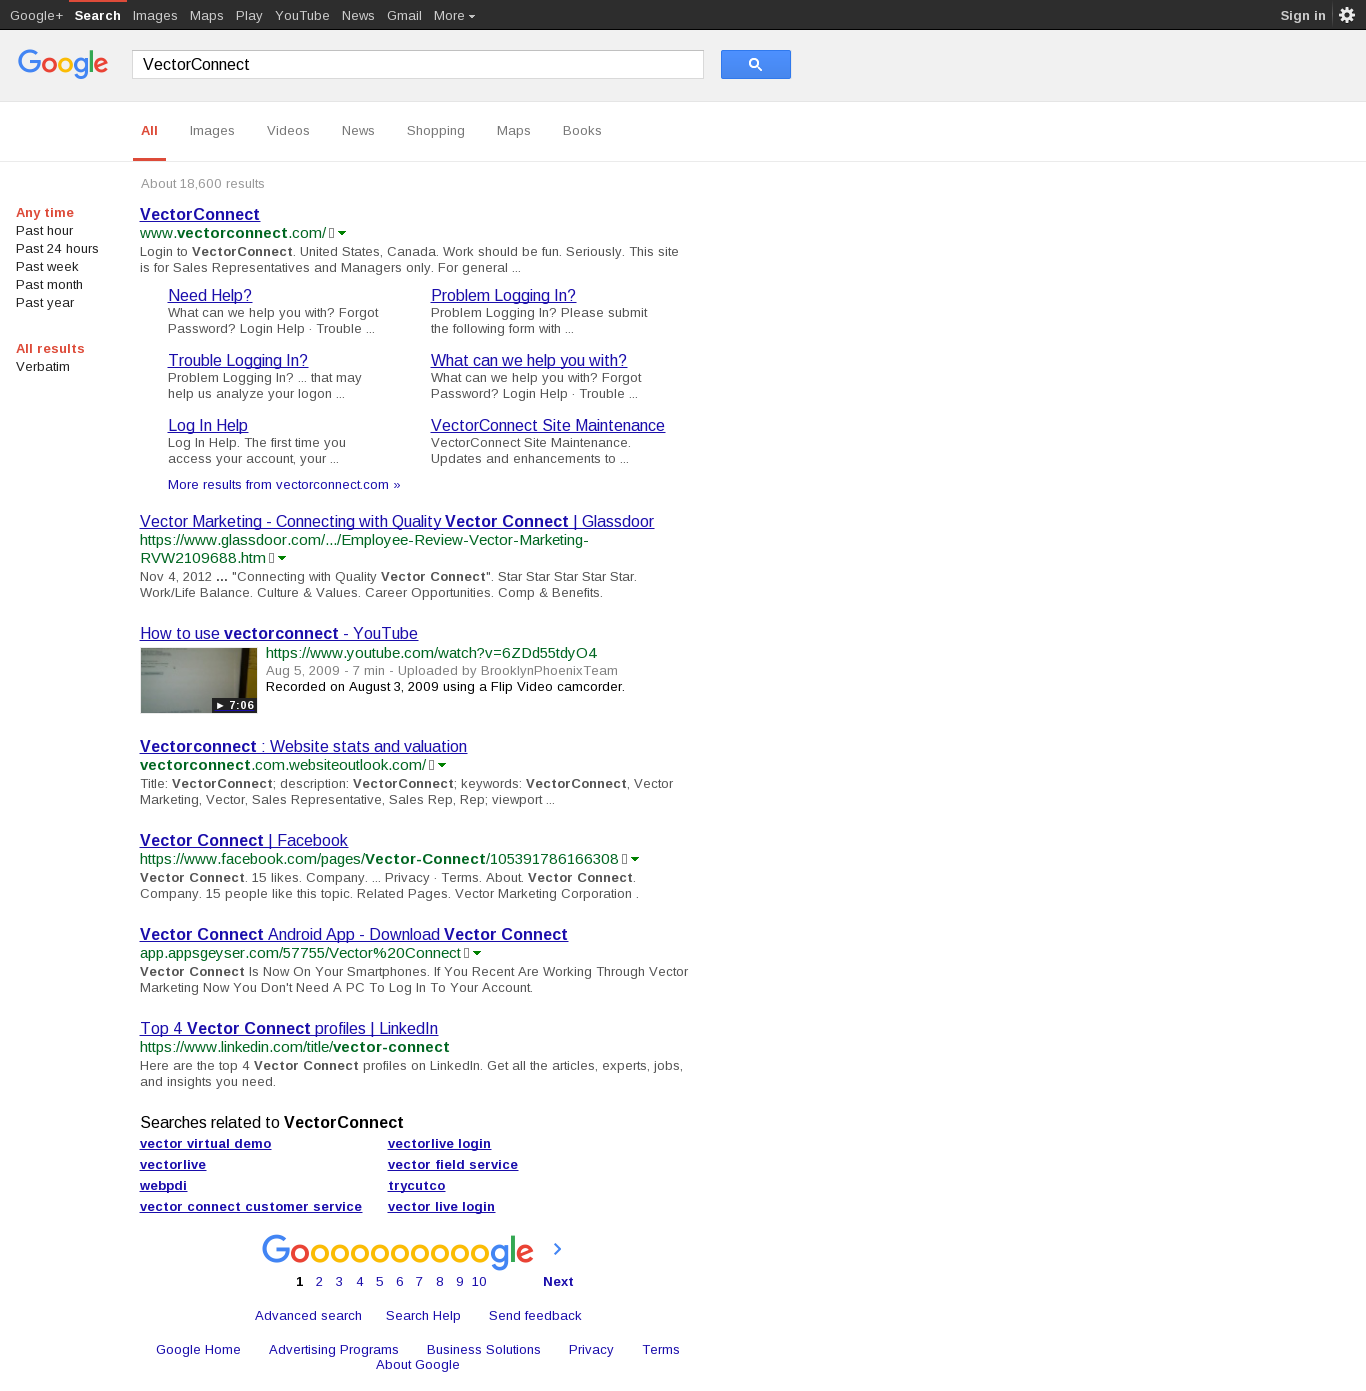The image size is (1366, 1391).
Task: Filter results to Past week
Action: [47, 267]
